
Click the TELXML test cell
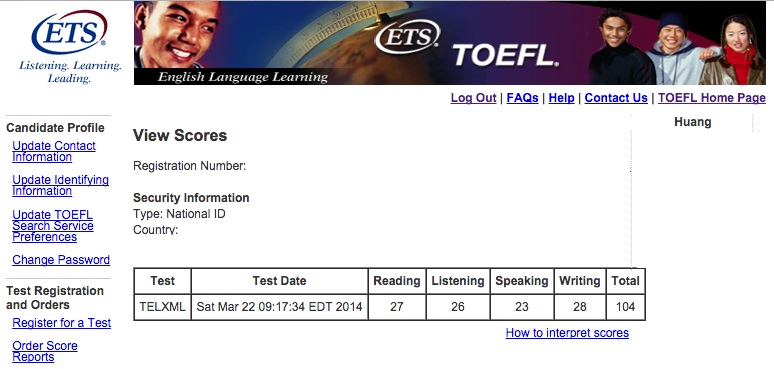click(162, 307)
